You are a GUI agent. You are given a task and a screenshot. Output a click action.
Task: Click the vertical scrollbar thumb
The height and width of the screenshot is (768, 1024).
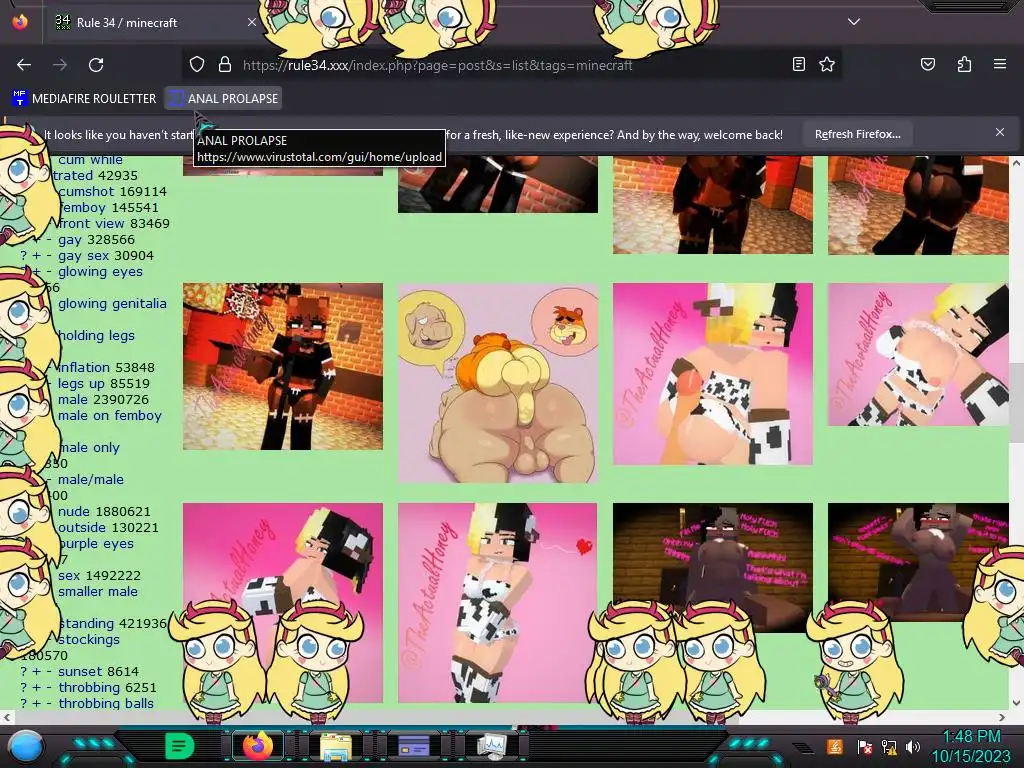coord(1016,403)
